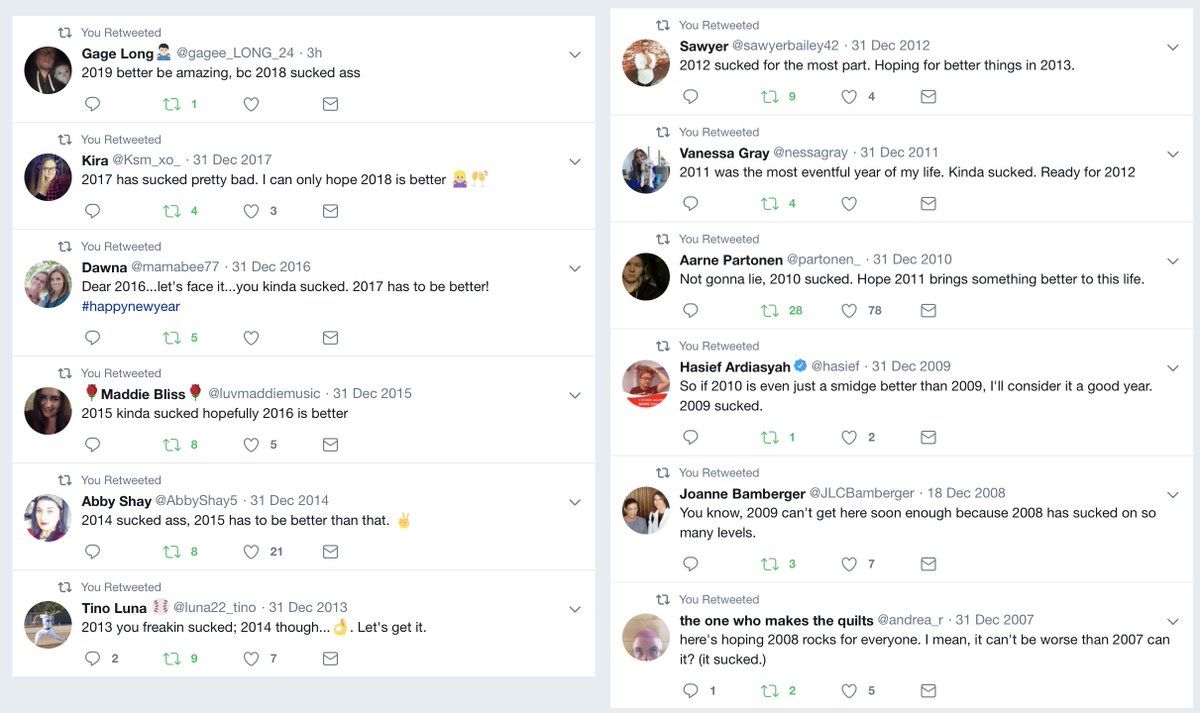Viewport: 1200px width, 713px height.
Task: Open the 31 Dec 2010 timestamp
Action: 912,259
